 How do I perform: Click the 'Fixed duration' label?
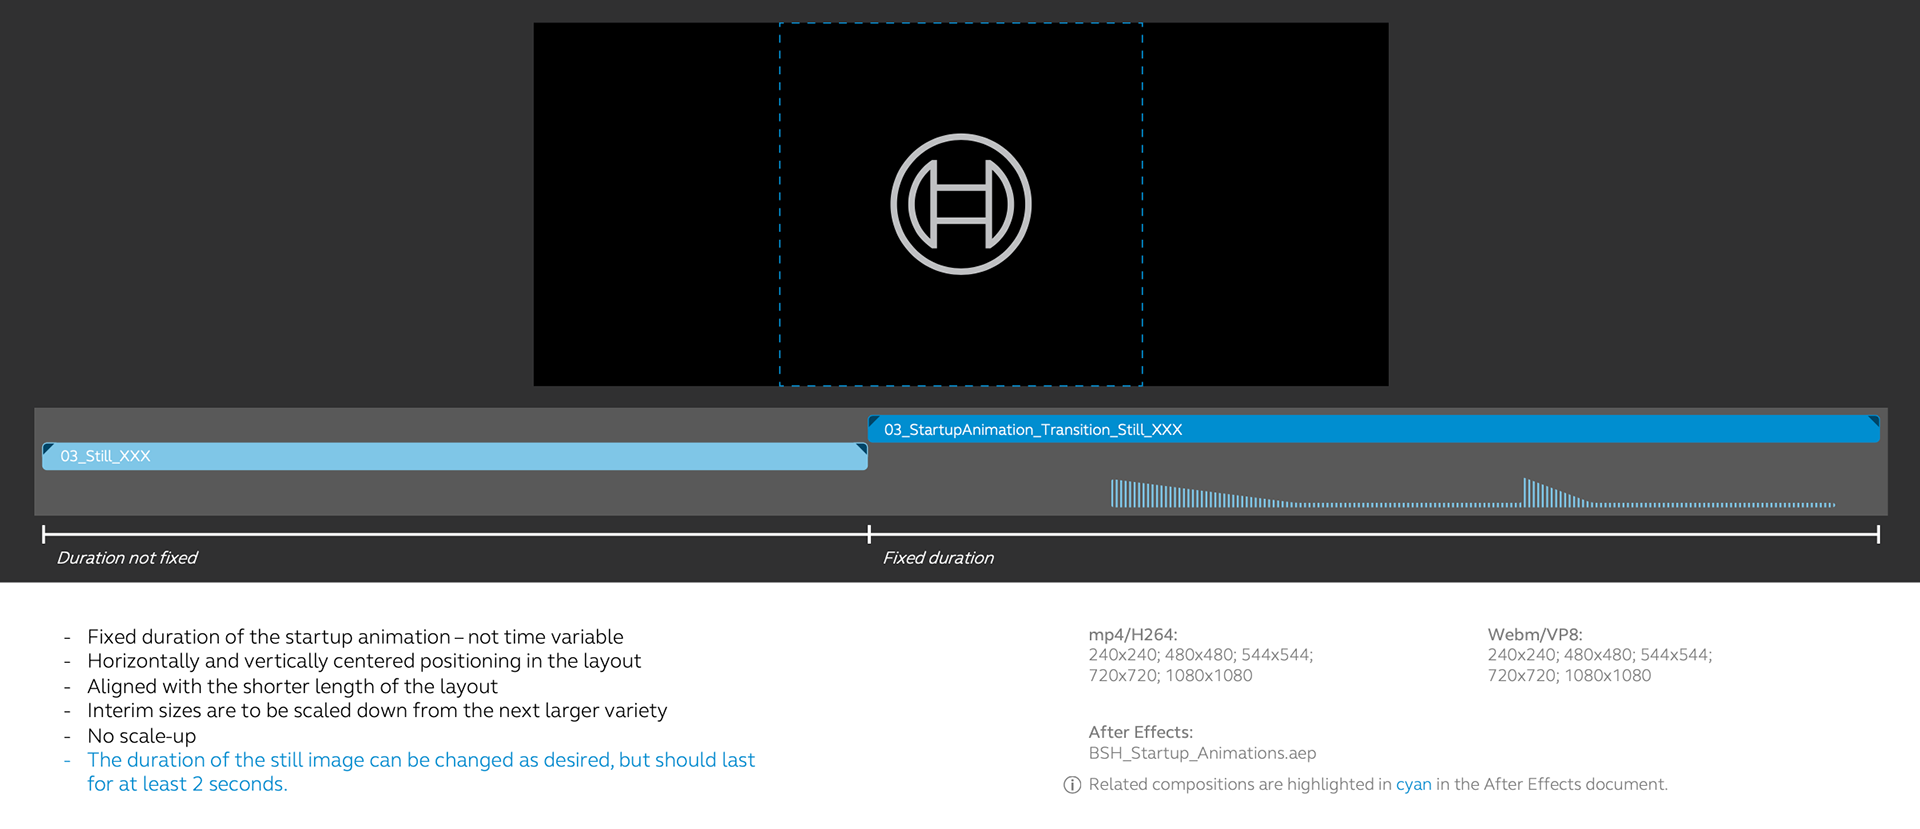(938, 558)
